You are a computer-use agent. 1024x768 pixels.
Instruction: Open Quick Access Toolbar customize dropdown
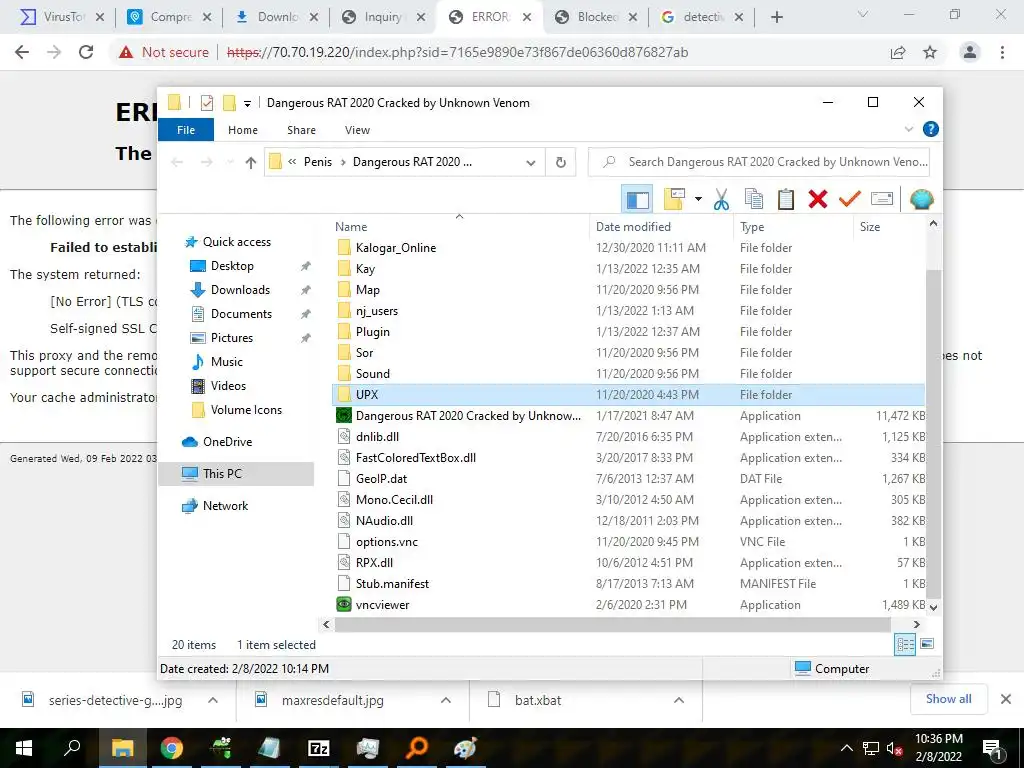pyautogui.click(x=248, y=103)
